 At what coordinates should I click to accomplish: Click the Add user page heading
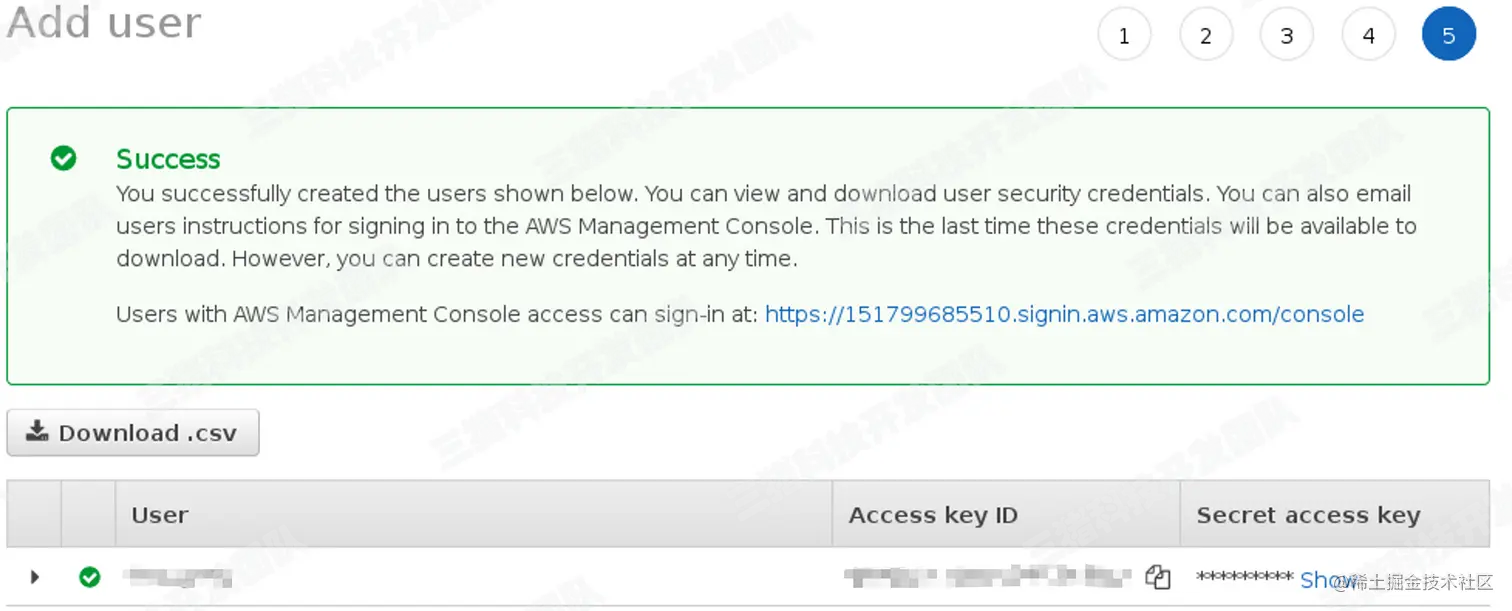tap(104, 22)
